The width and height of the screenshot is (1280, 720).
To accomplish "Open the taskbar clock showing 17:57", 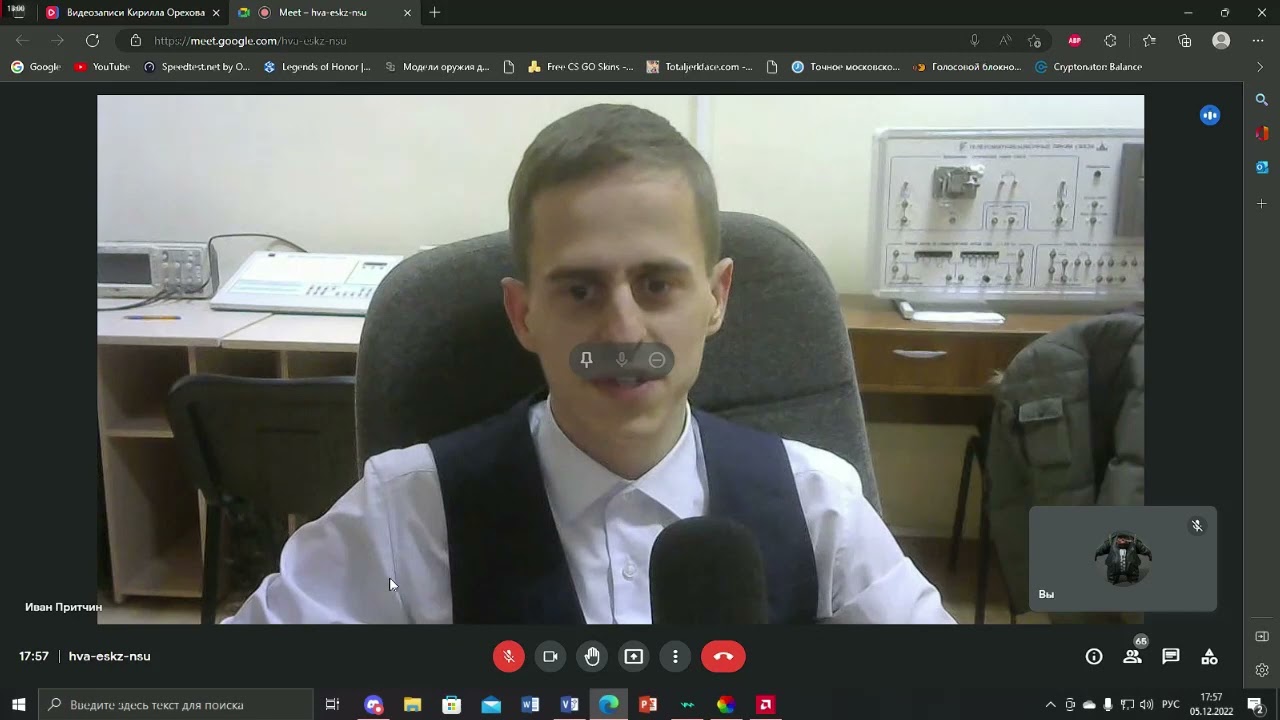I will coord(1211,705).
